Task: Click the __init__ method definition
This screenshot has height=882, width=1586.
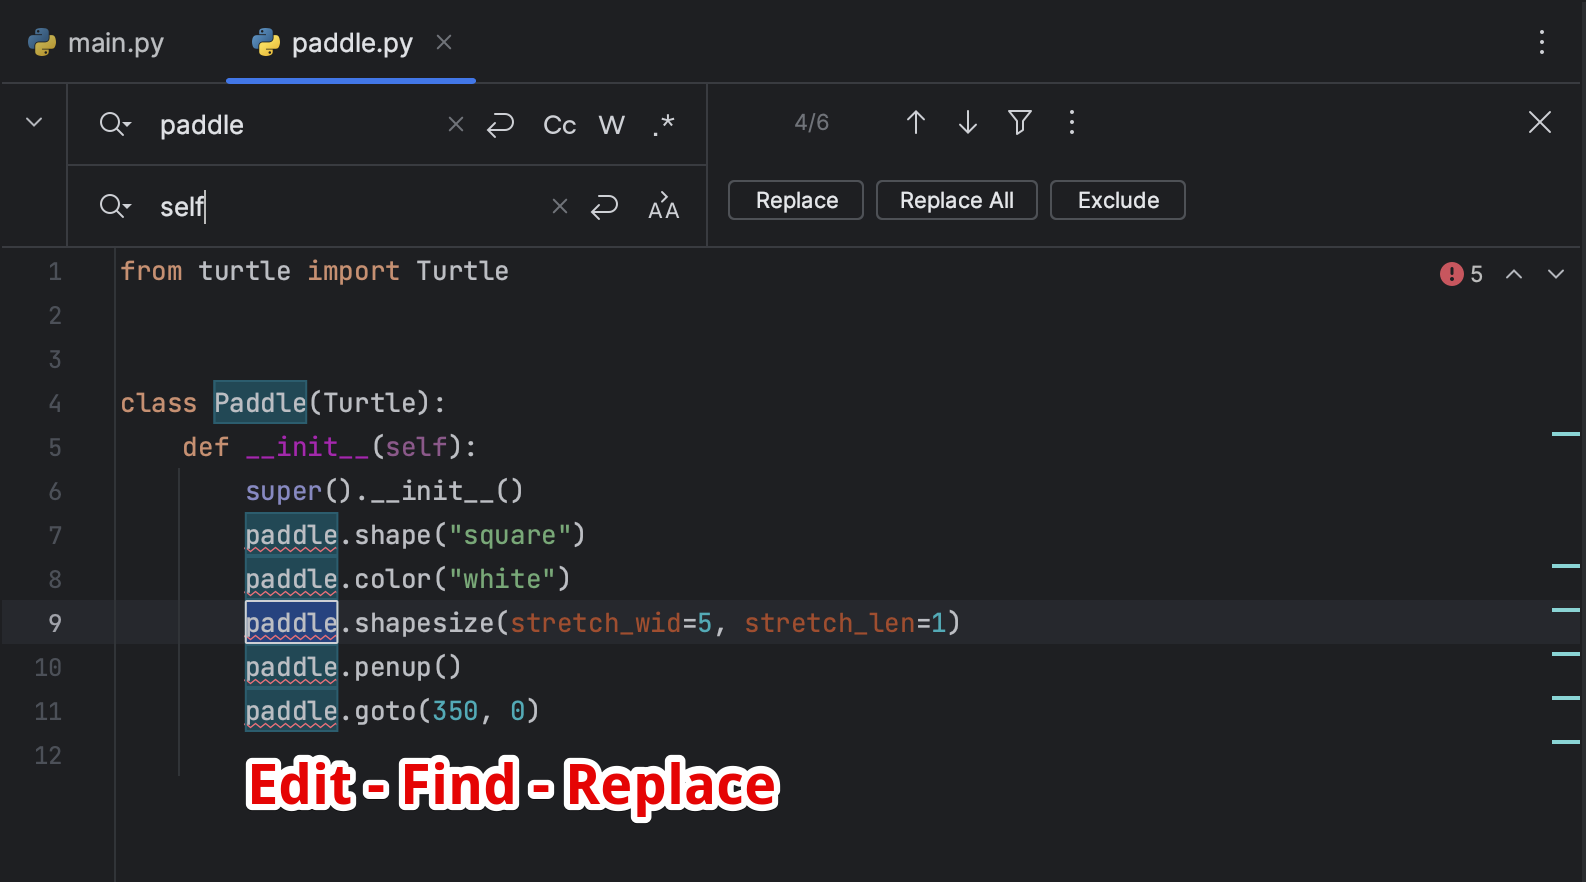Action: click(x=307, y=447)
